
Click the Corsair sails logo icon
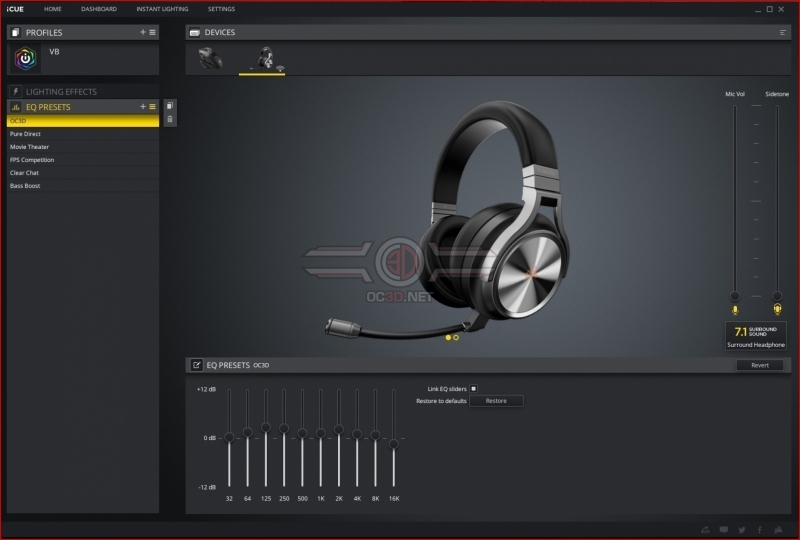[x=778, y=530]
